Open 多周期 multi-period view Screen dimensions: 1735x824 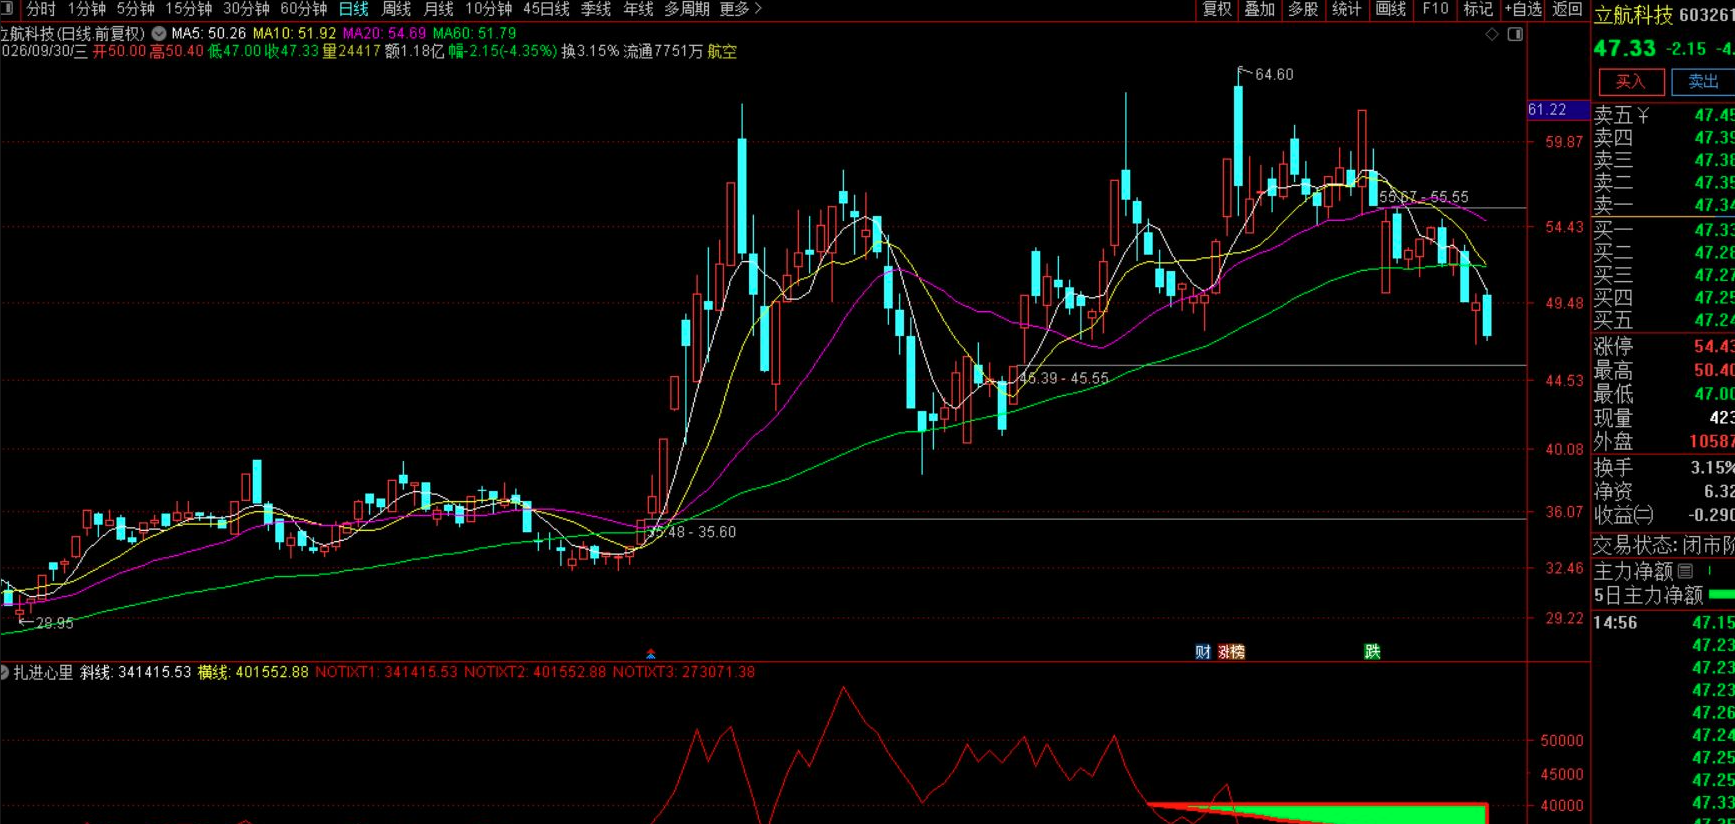tap(687, 9)
